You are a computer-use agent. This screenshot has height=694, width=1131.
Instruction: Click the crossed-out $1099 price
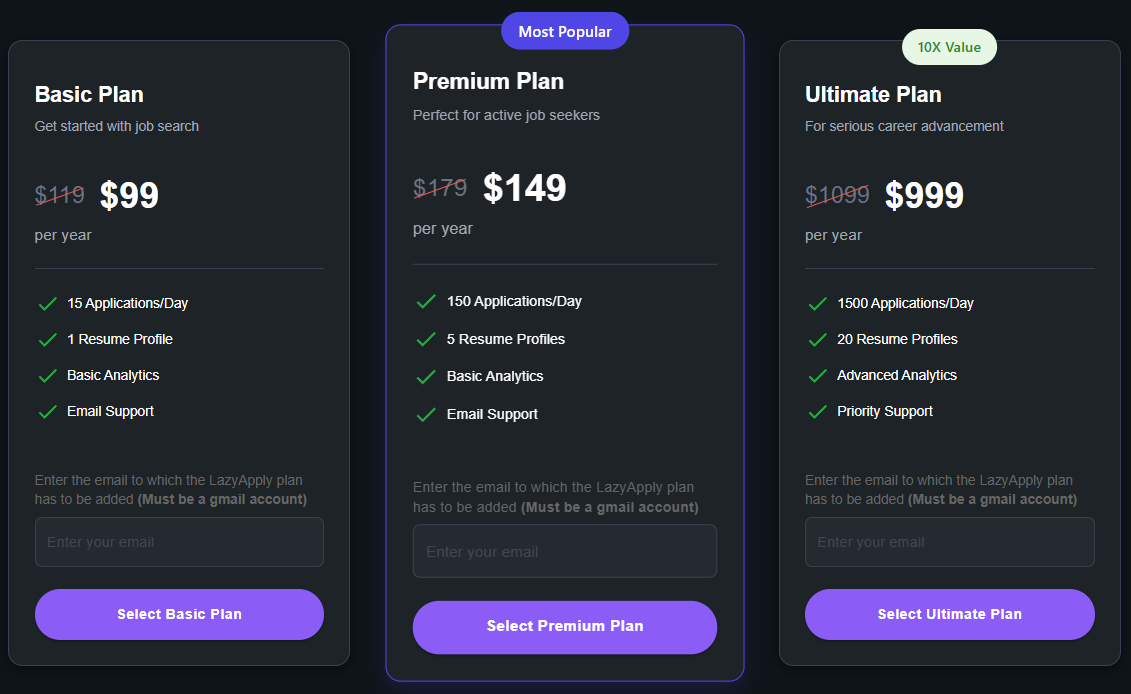[837, 195]
